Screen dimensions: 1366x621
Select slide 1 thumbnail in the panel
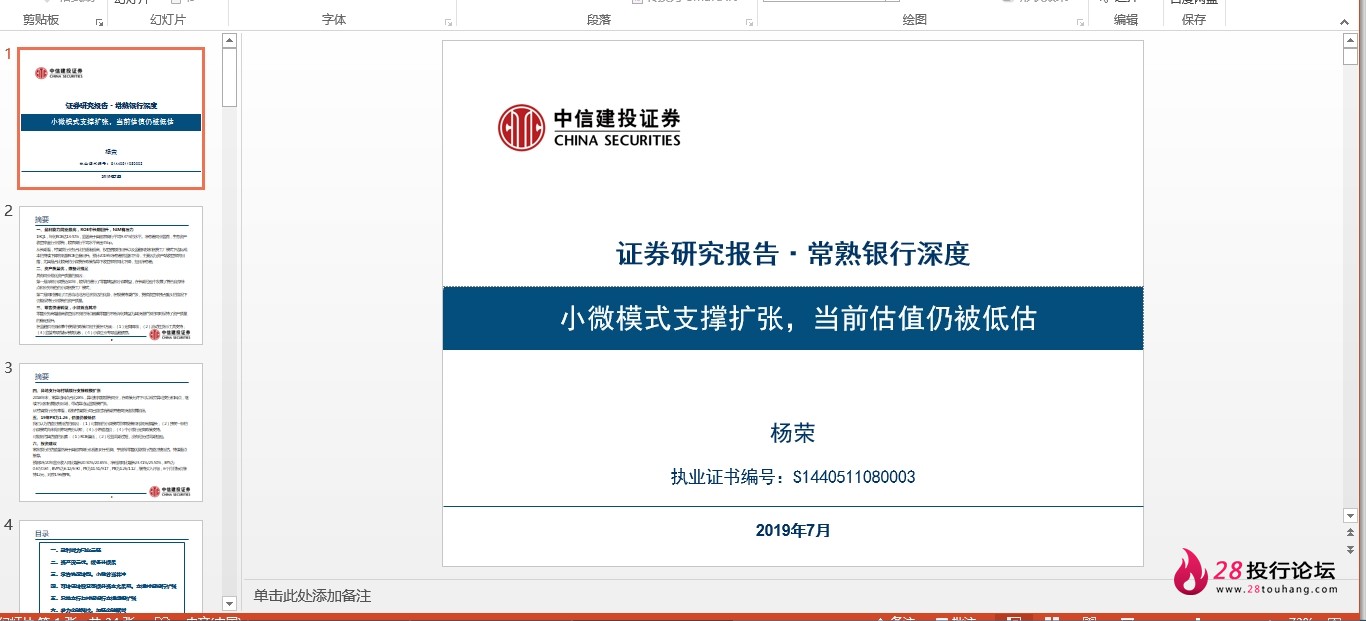tap(111, 118)
